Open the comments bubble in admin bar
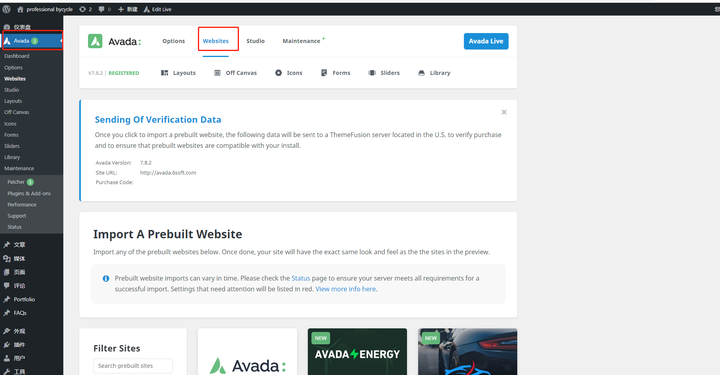This screenshot has height=375, width=720. 105,9
